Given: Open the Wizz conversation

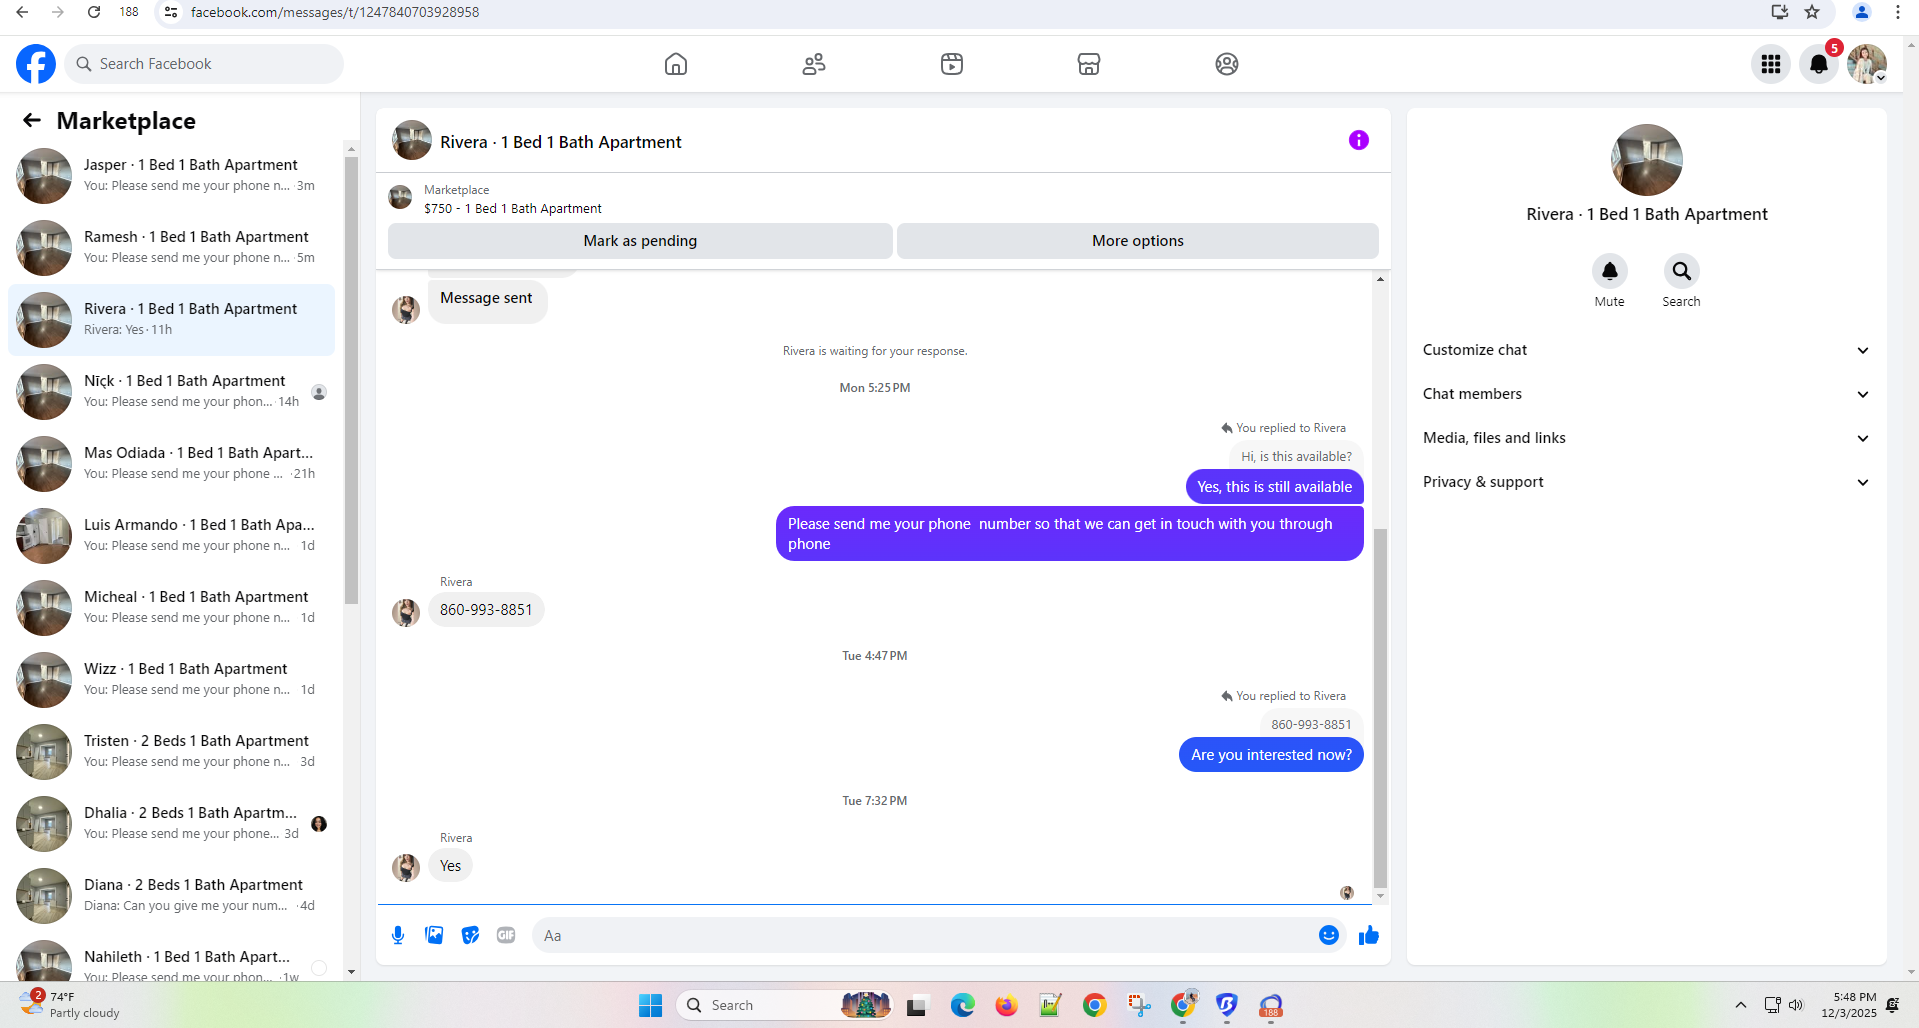Looking at the screenshot, I should (172, 680).
